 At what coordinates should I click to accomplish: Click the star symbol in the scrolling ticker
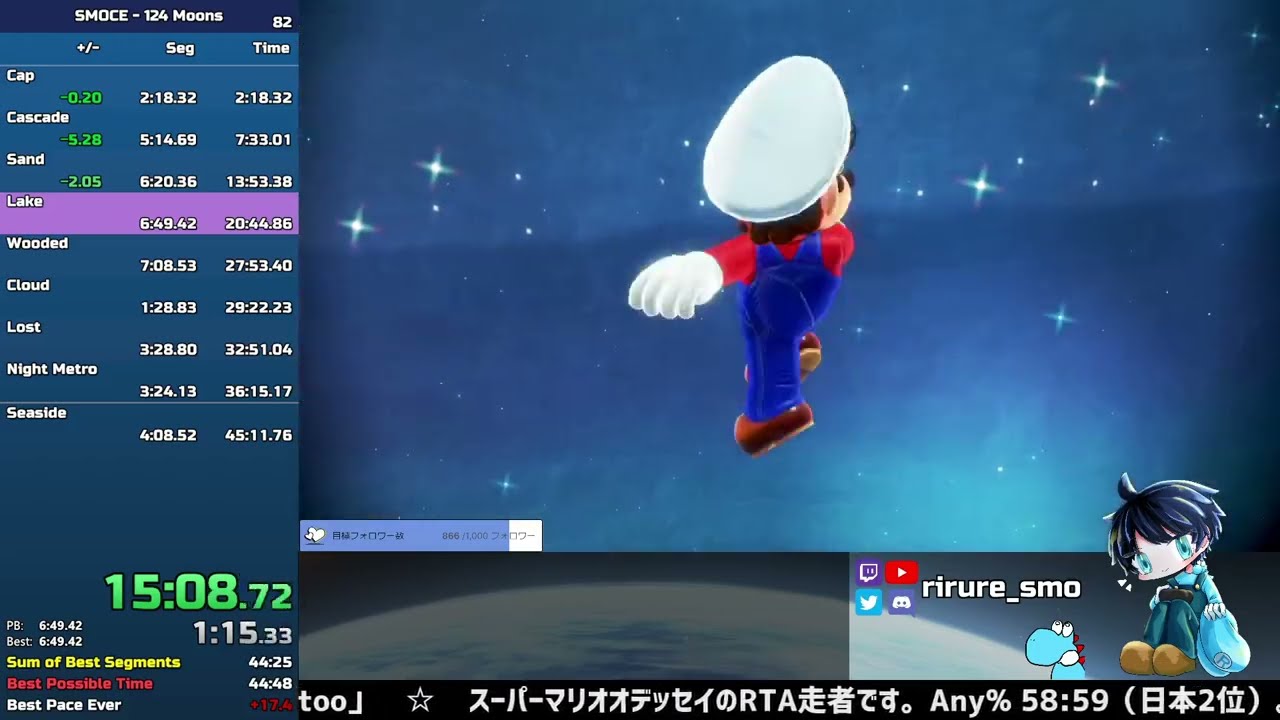(420, 701)
